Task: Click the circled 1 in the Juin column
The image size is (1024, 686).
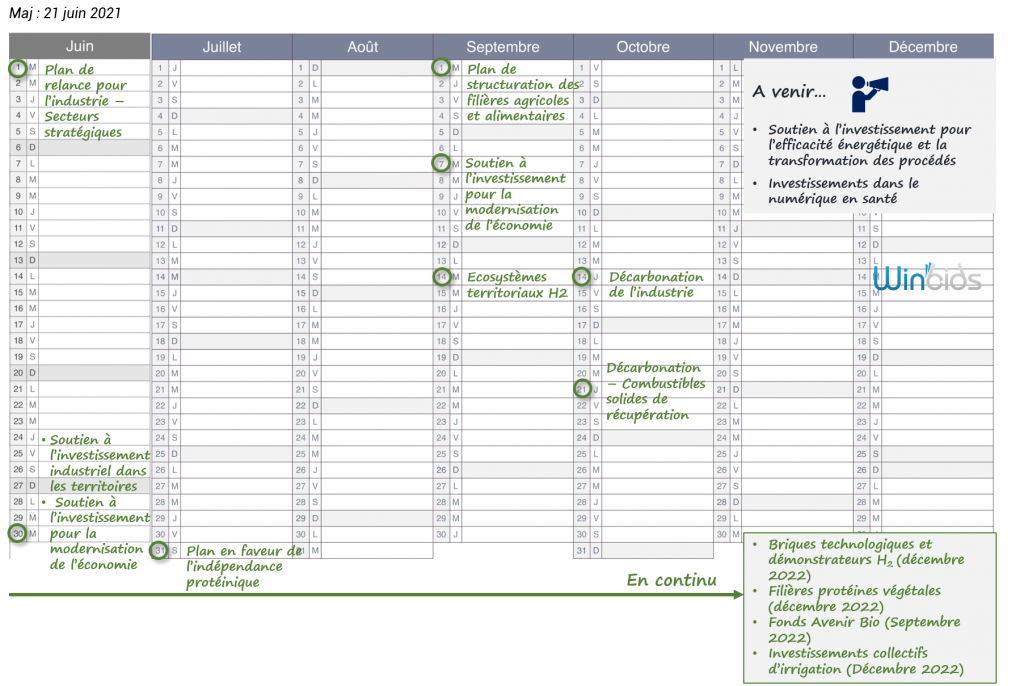Action: click(18, 67)
